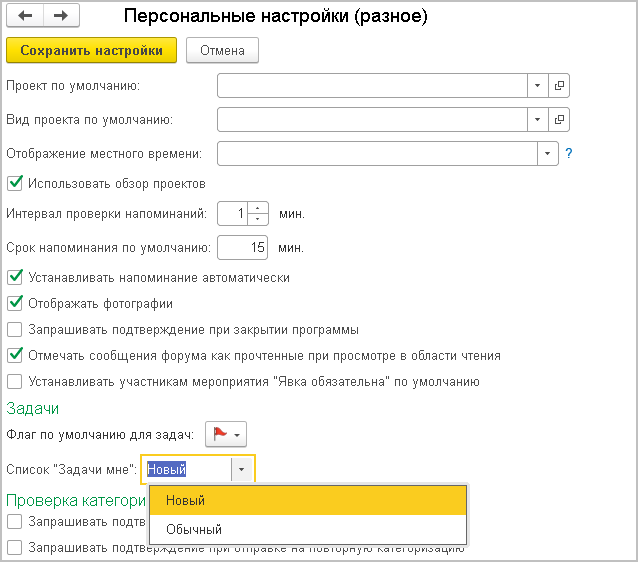Viewport: 638px width, 562px height.
Task: Expand the "Проект по умолчанию" dropdown
Action: point(537,86)
